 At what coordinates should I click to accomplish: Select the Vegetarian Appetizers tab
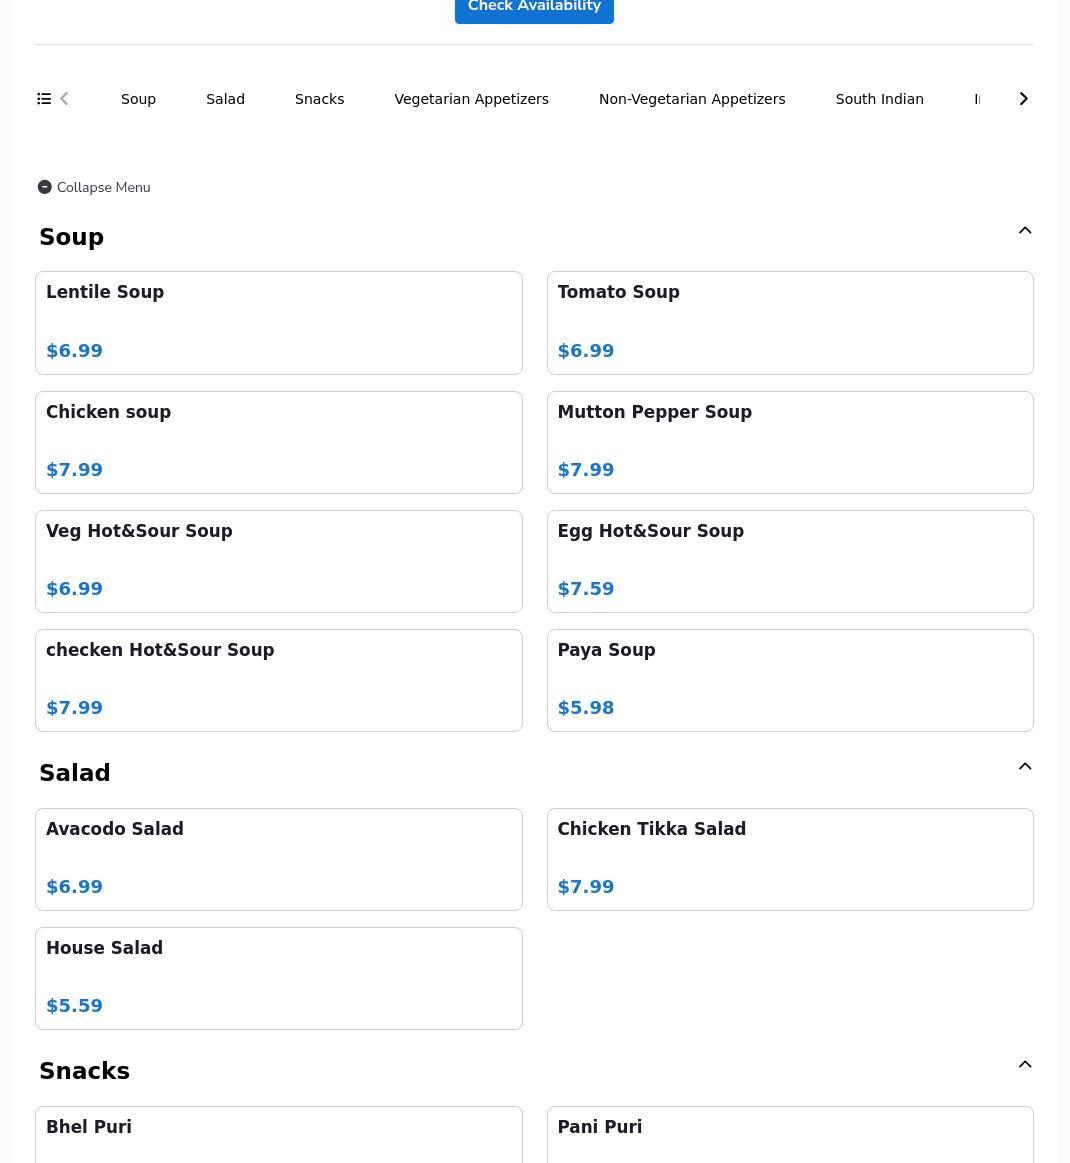[472, 99]
